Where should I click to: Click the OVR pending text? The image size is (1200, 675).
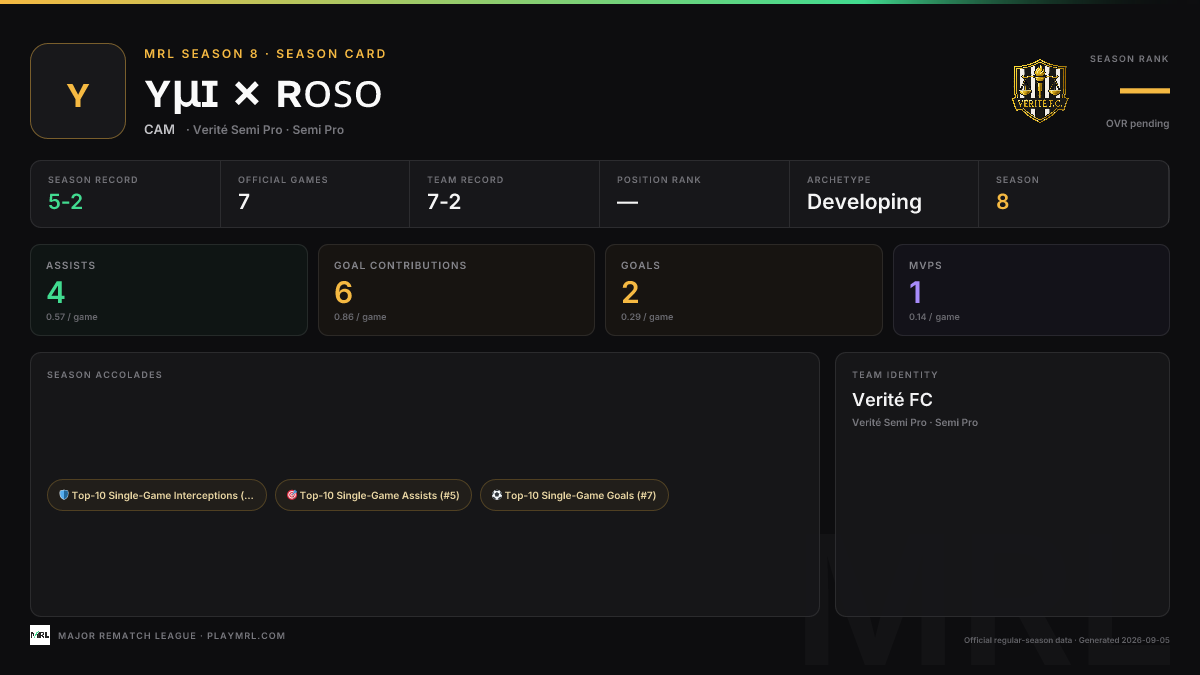[1137, 124]
